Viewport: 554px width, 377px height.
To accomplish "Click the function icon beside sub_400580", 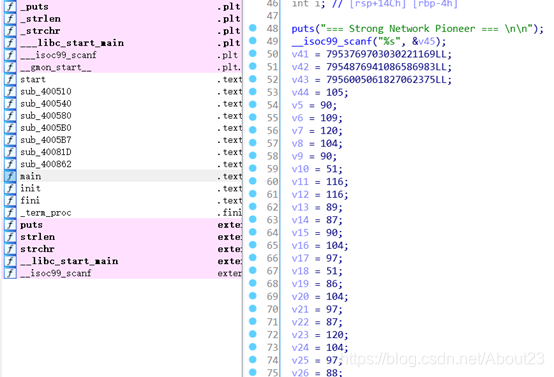I will click(11, 116).
